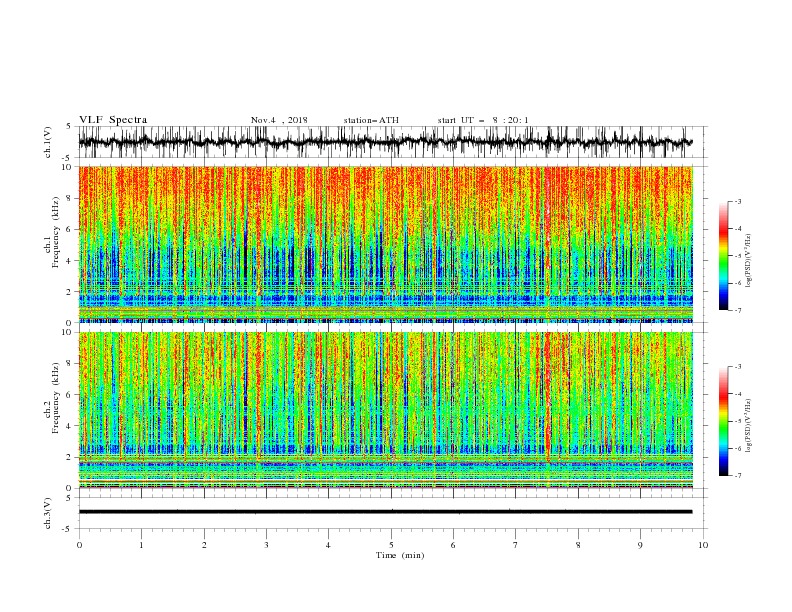Viewport: 792px width, 612px height.
Task: Click time axis tick label "8"
Action: [x=578, y=545]
